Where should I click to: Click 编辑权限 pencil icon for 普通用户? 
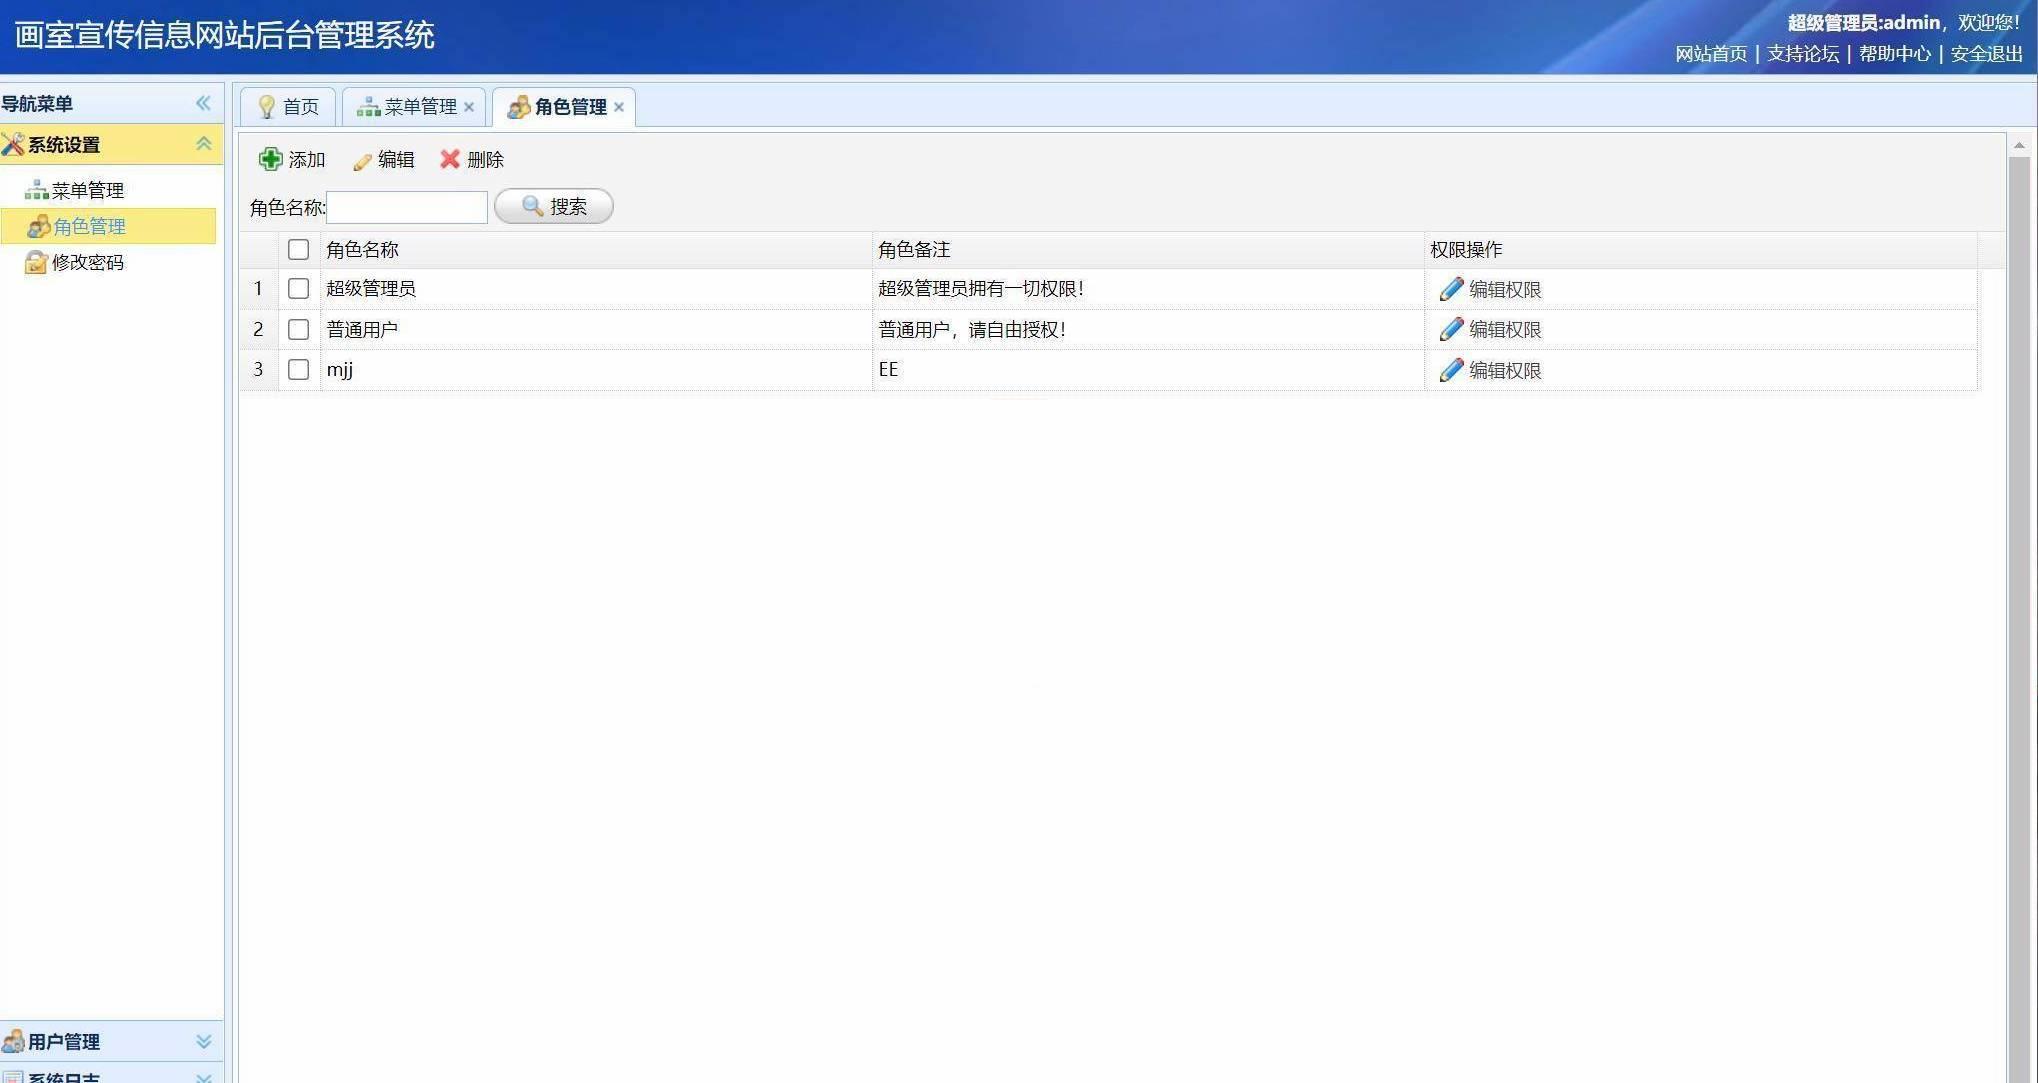pos(1451,329)
